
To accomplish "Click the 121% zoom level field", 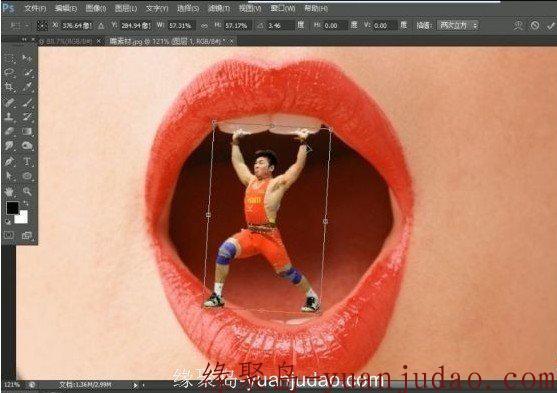I will click(12, 384).
